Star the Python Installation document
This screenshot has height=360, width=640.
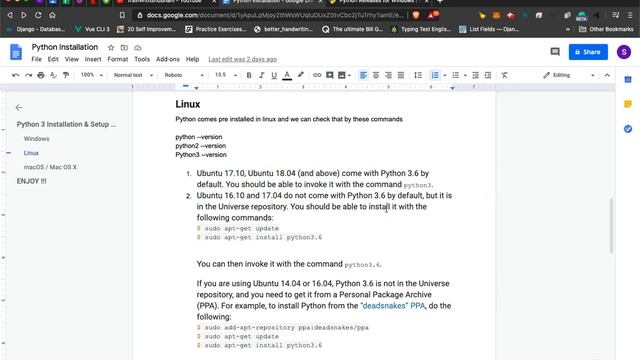(111, 47)
